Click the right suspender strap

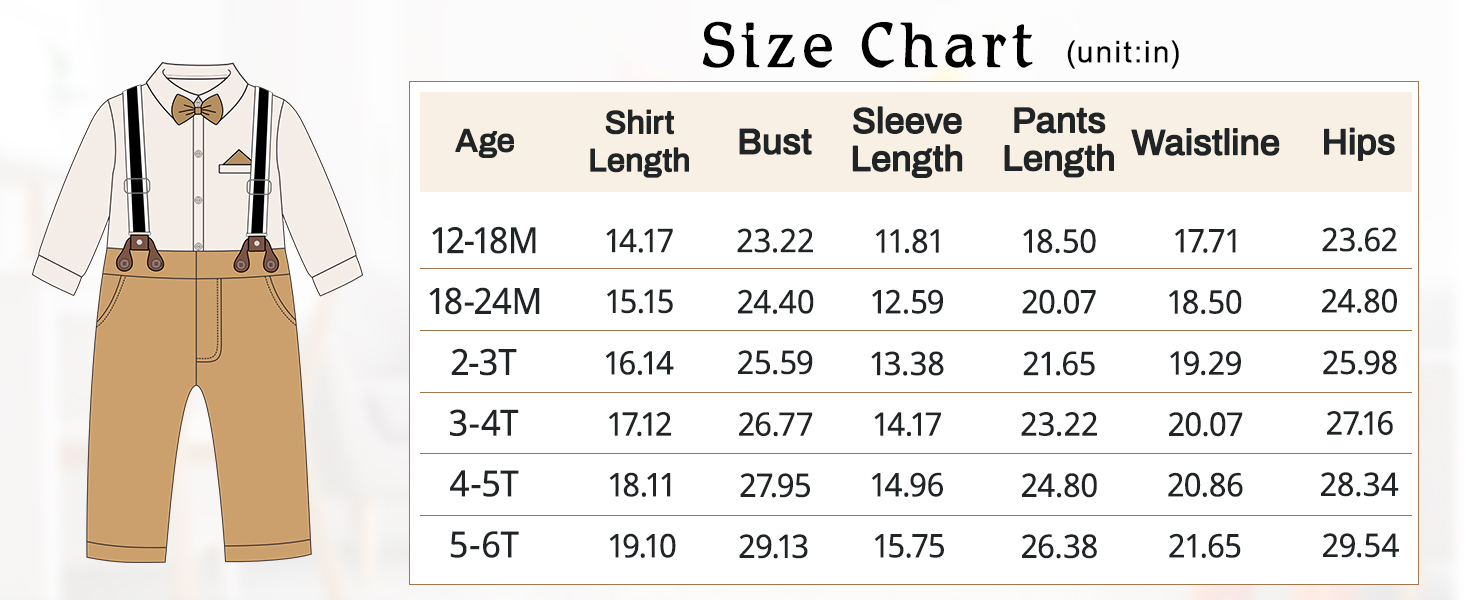pos(261,160)
